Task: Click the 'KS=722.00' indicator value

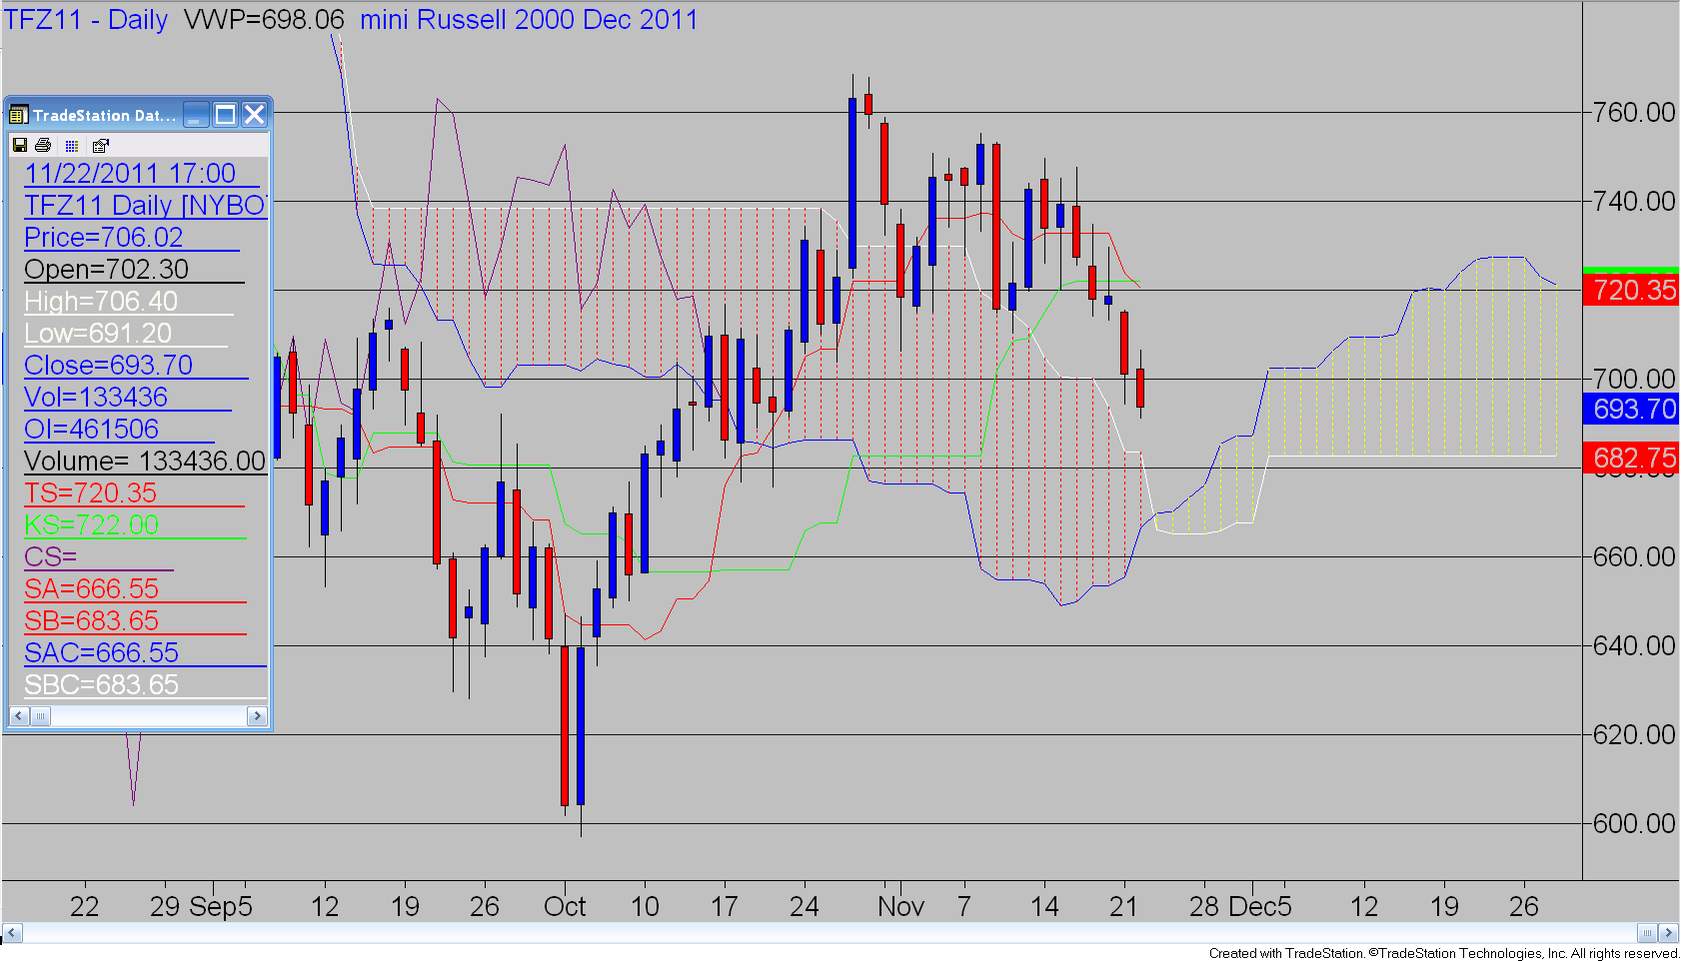Action: 91,525
